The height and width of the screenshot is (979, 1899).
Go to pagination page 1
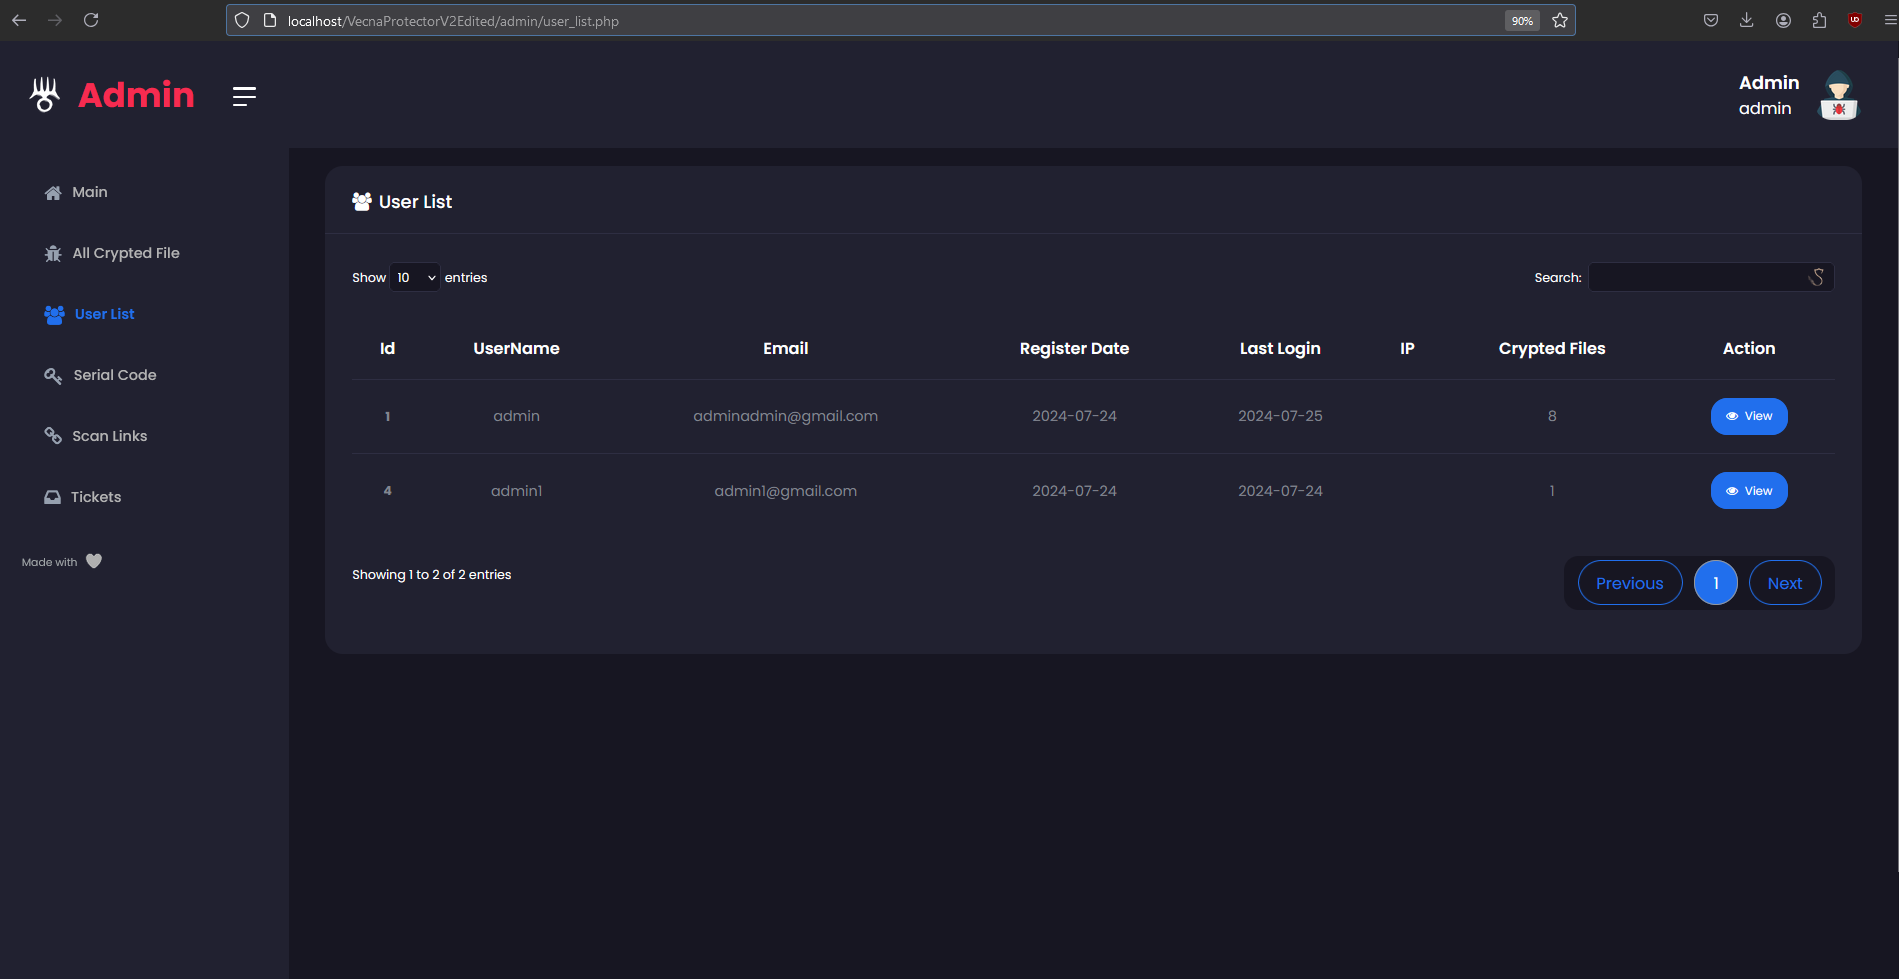[1716, 583]
